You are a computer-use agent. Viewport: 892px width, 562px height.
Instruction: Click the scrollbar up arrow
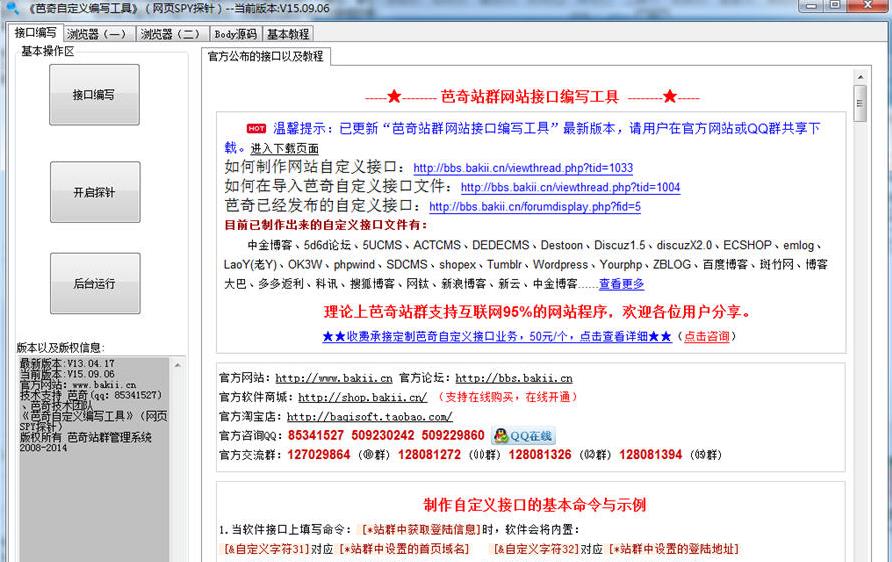click(x=859, y=75)
